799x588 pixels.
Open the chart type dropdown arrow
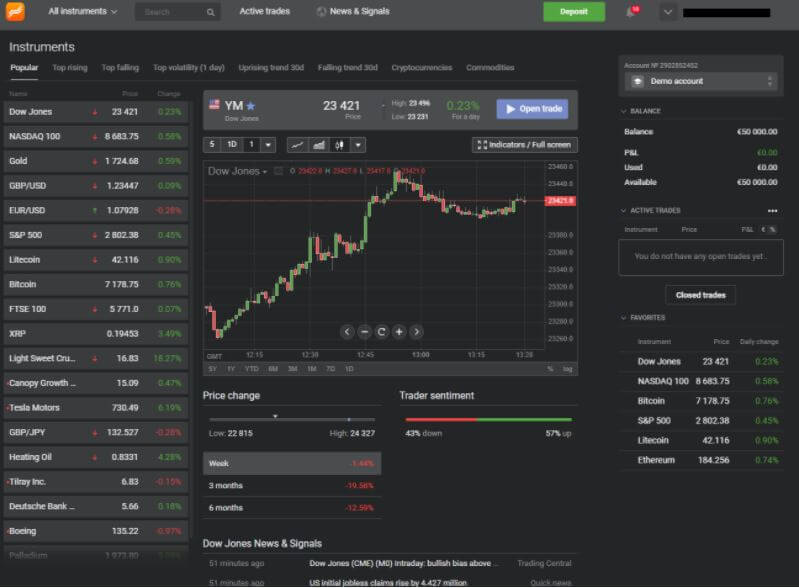click(358, 145)
